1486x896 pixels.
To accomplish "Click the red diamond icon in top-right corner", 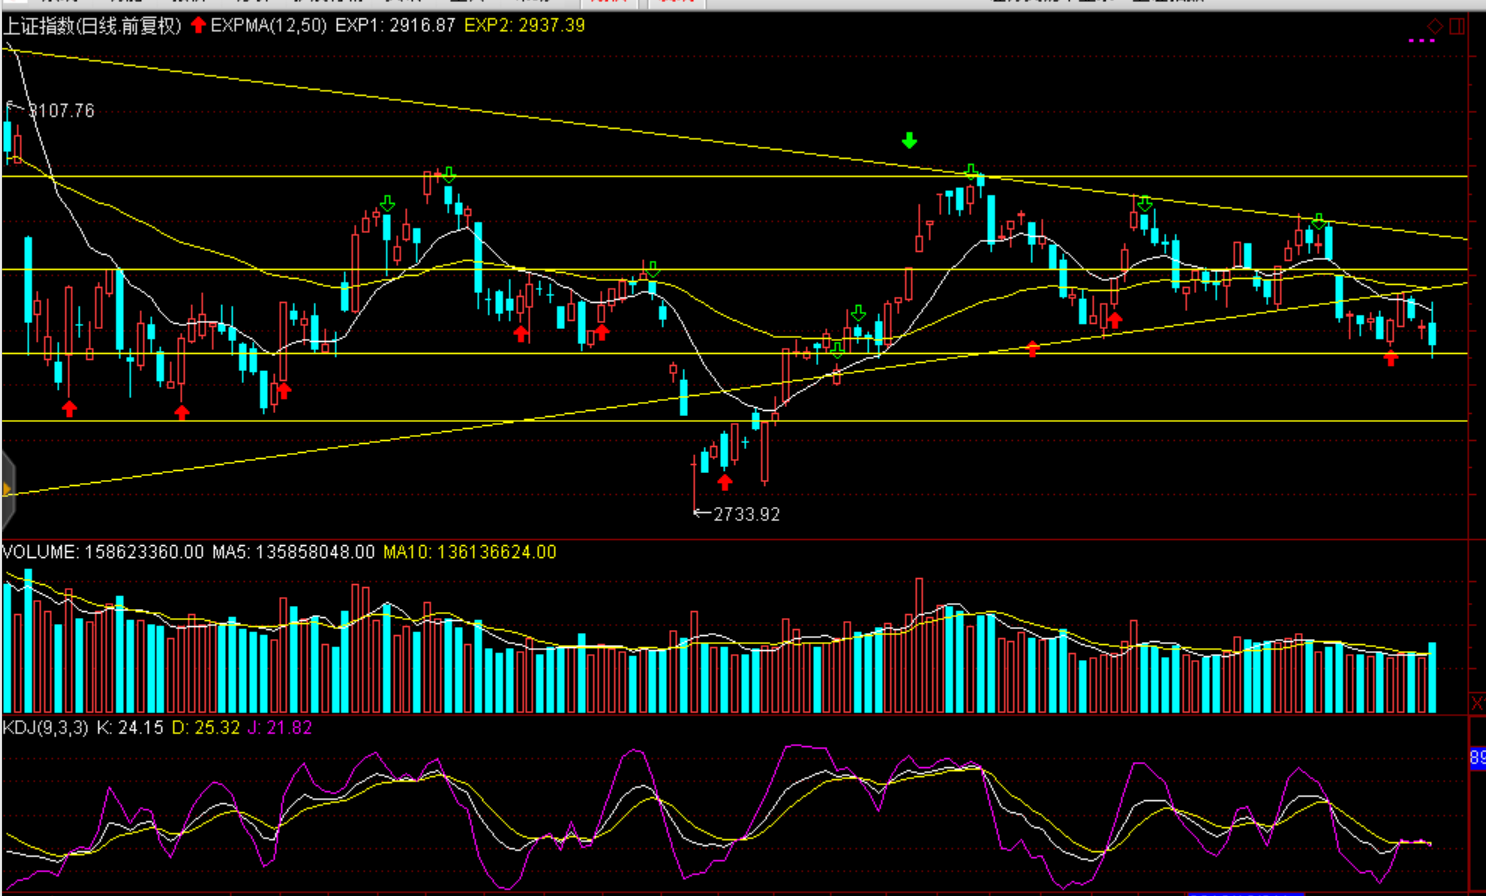I will tap(1435, 26).
